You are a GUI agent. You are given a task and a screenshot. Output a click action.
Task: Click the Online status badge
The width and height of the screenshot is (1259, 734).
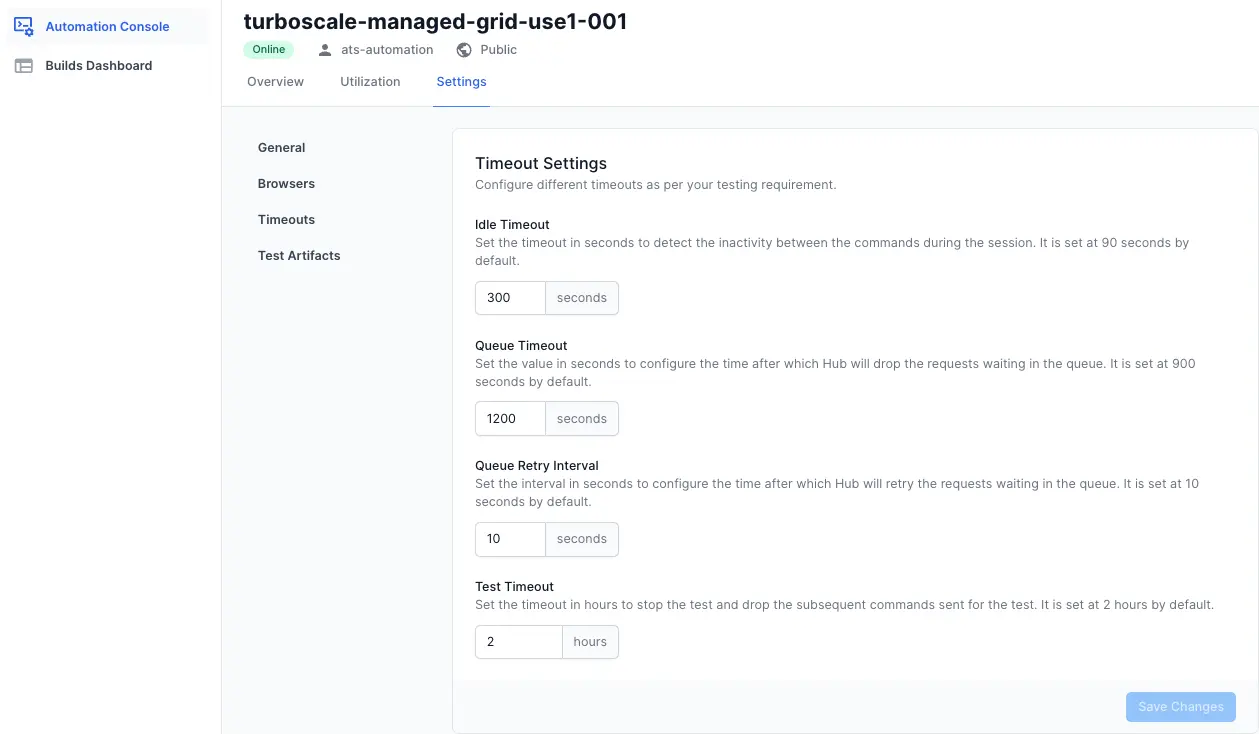[x=268, y=49]
